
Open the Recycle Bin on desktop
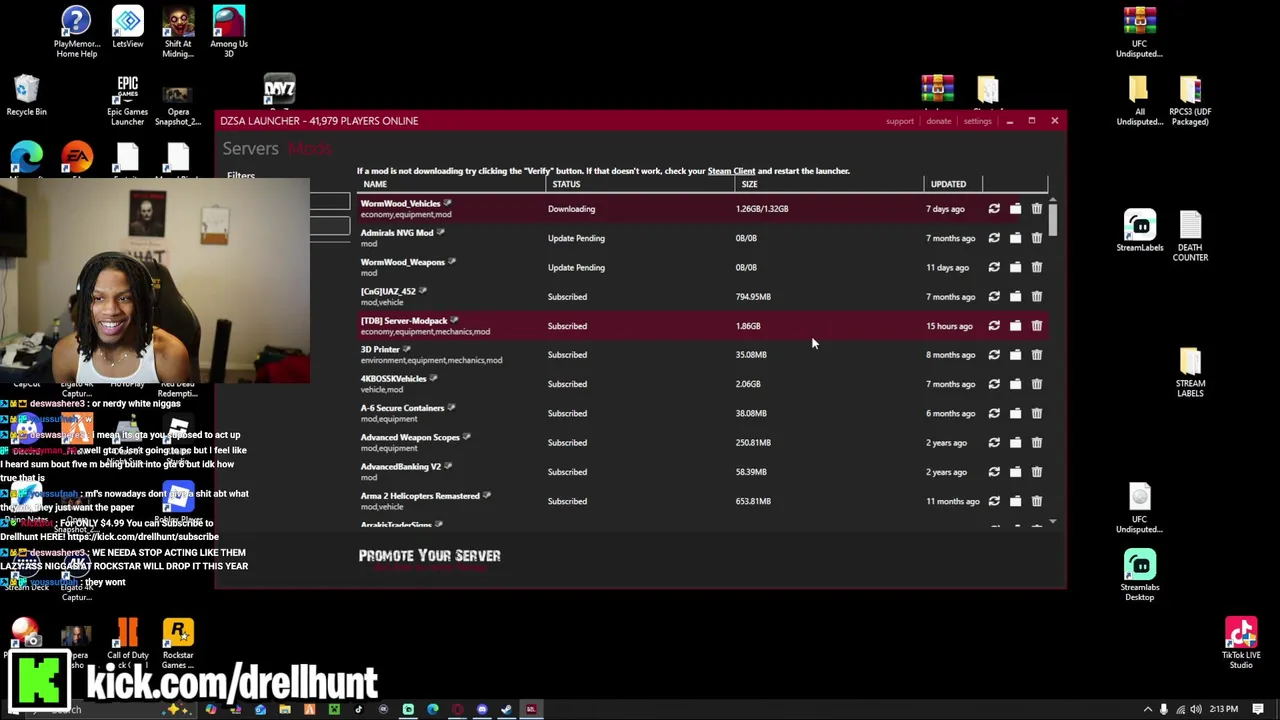[27, 96]
